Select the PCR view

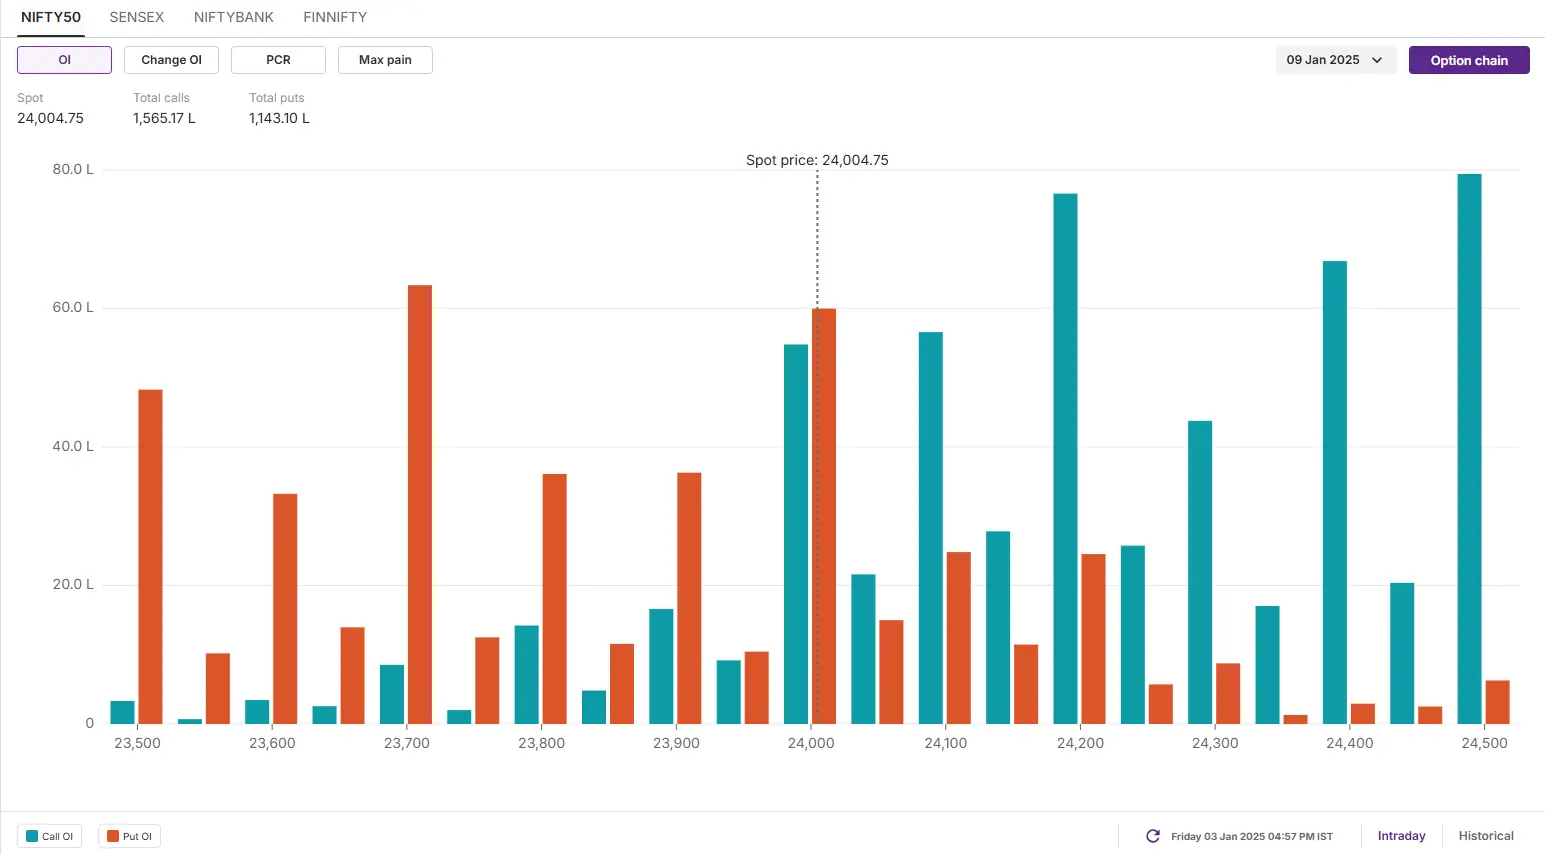point(278,60)
